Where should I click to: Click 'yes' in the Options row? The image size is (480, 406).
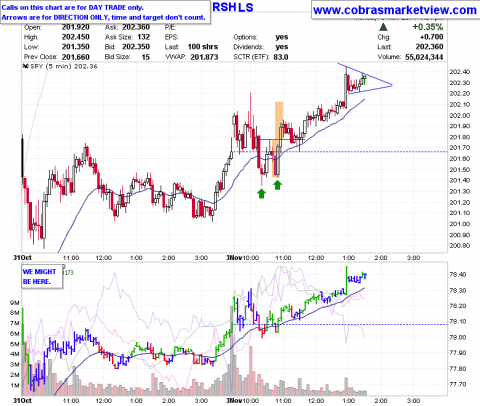pos(282,37)
